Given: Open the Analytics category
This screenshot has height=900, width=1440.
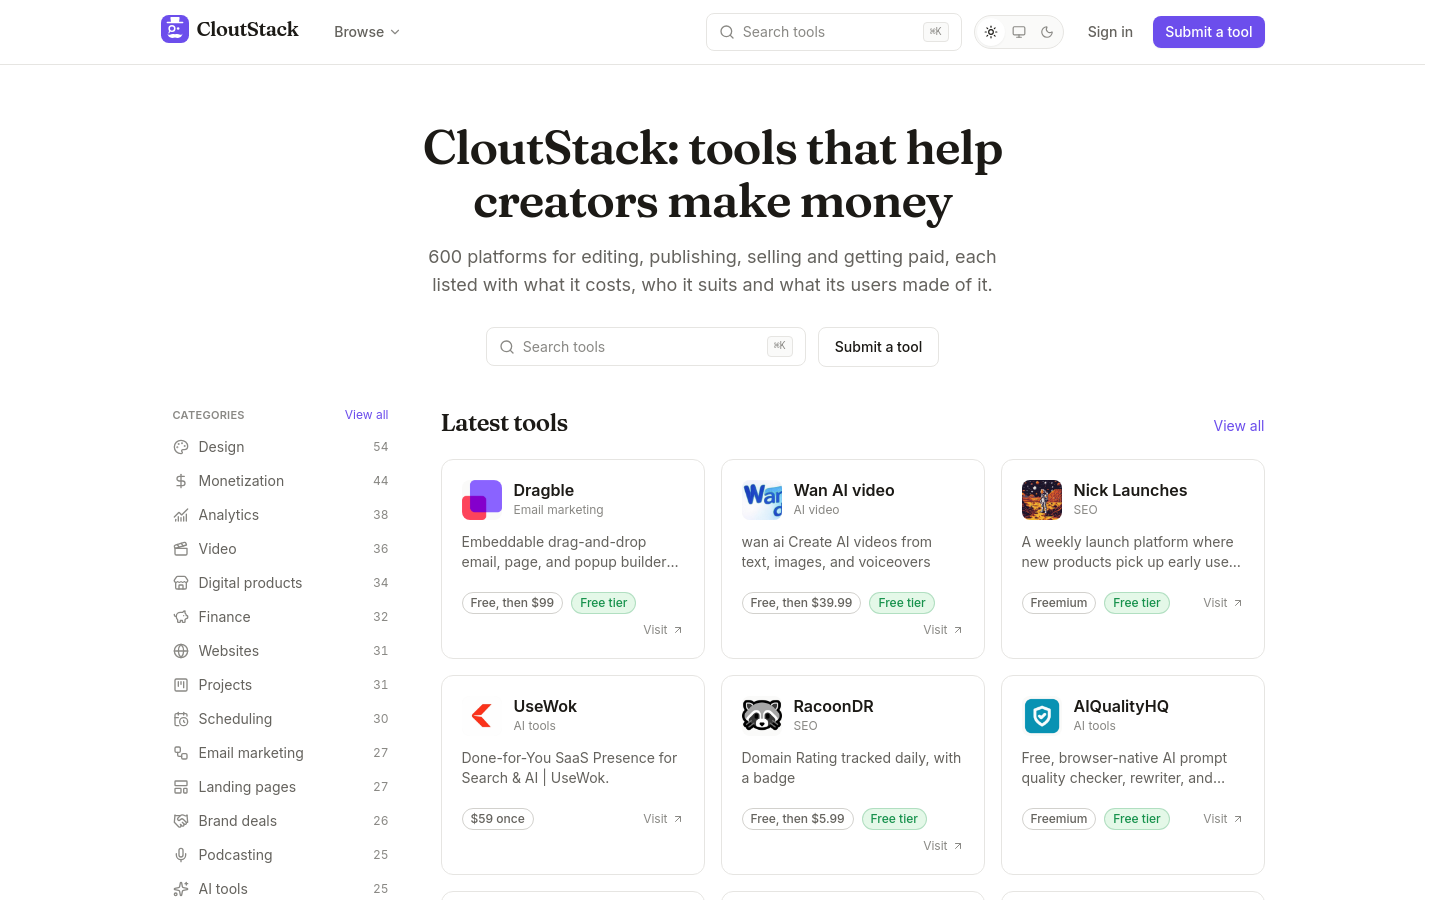Looking at the screenshot, I should click(x=280, y=515).
